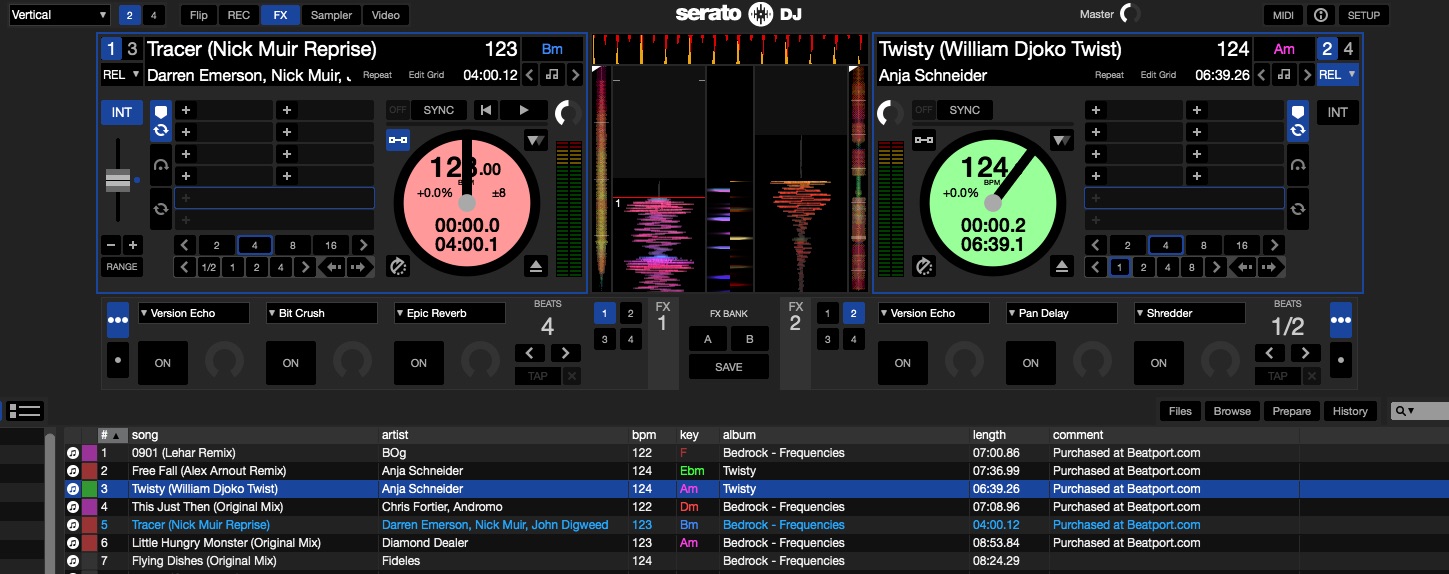Open Pan Delay effect dropdown
The width and height of the screenshot is (1449, 574).
coord(1061,313)
